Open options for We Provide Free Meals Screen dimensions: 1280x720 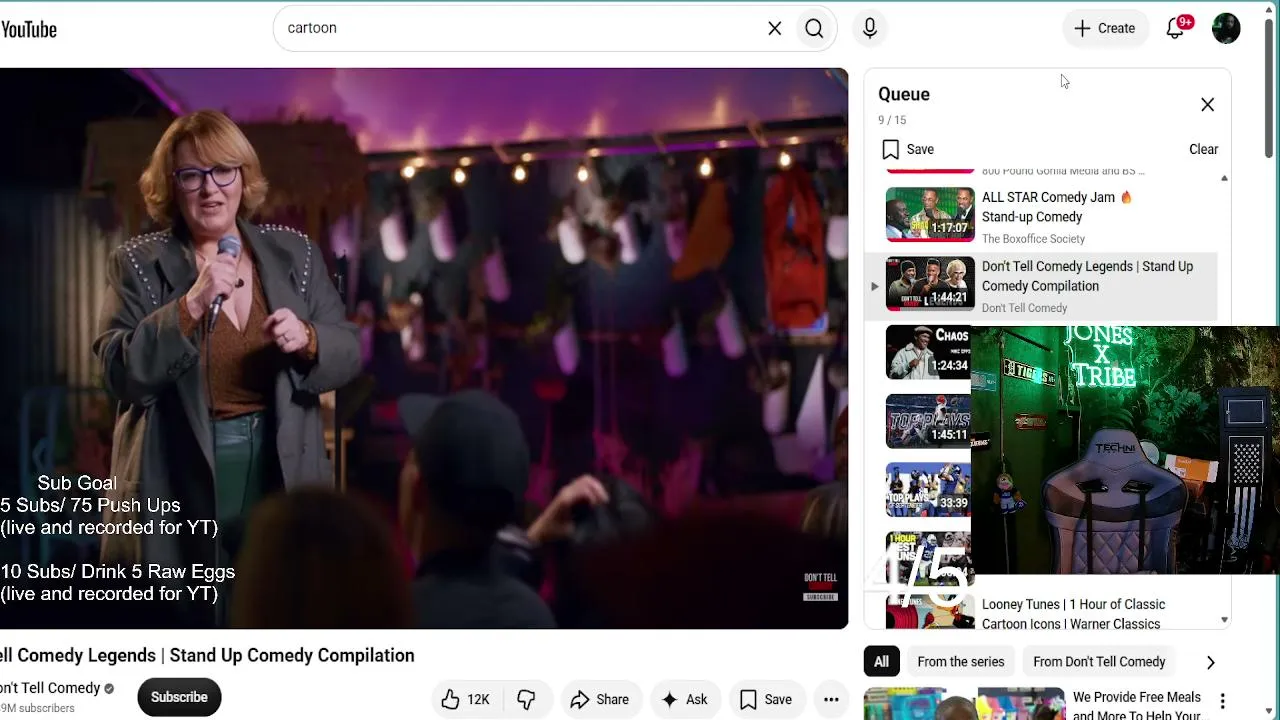coord(1222,701)
